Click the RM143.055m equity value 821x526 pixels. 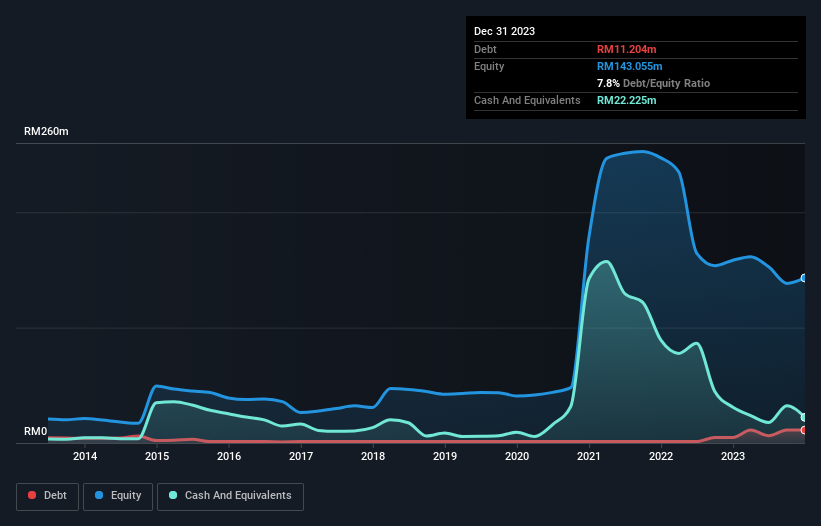pos(629,66)
